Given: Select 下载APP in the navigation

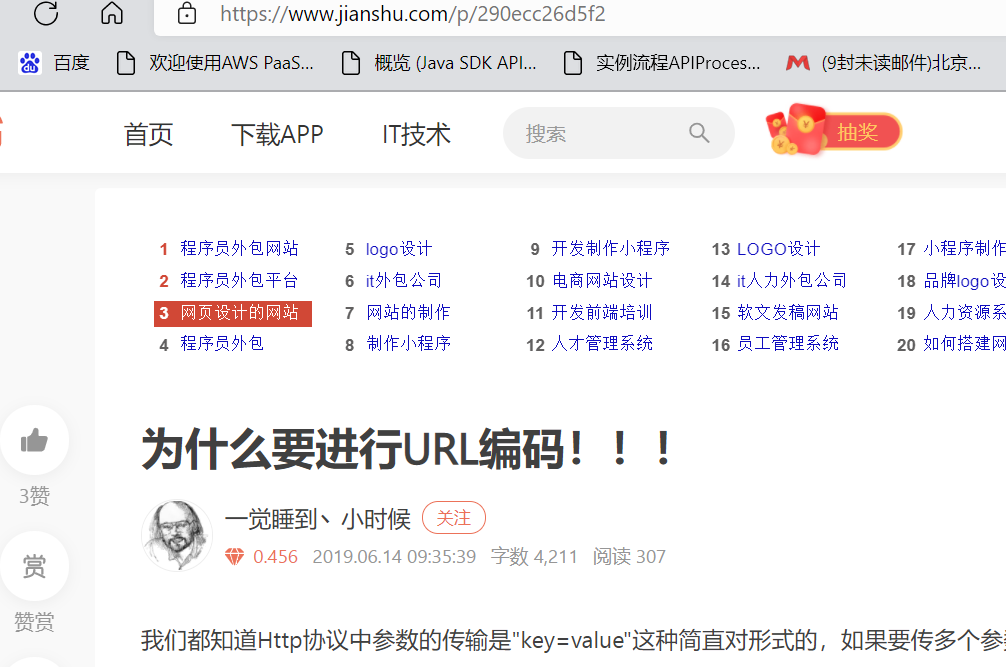Looking at the screenshot, I should (x=277, y=133).
